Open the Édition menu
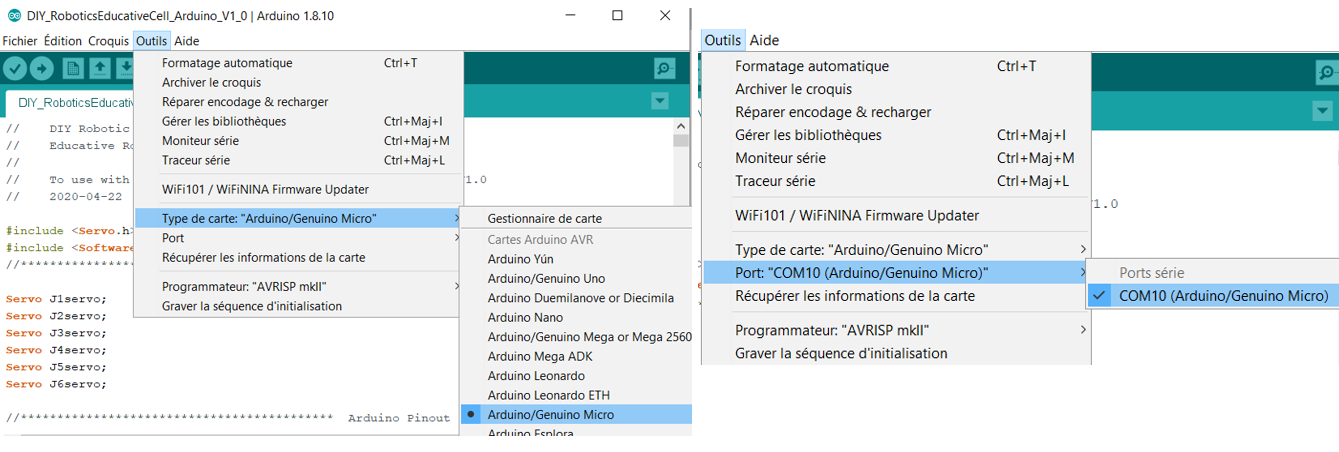The height and width of the screenshot is (452, 1339). pos(63,41)
